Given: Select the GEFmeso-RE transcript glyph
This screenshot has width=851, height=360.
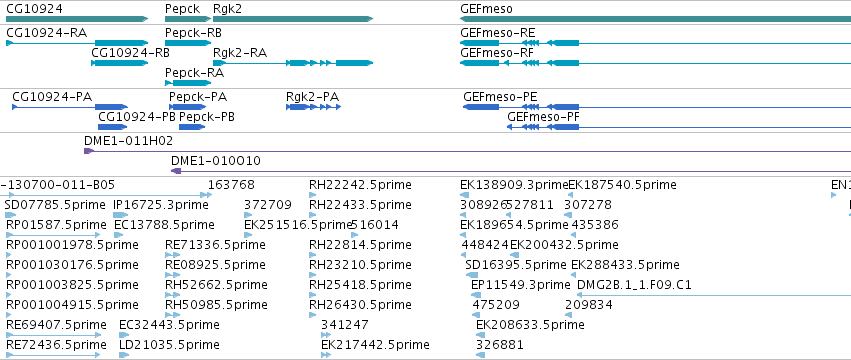Looking at the screenshot, I should [x=655, y=43].
